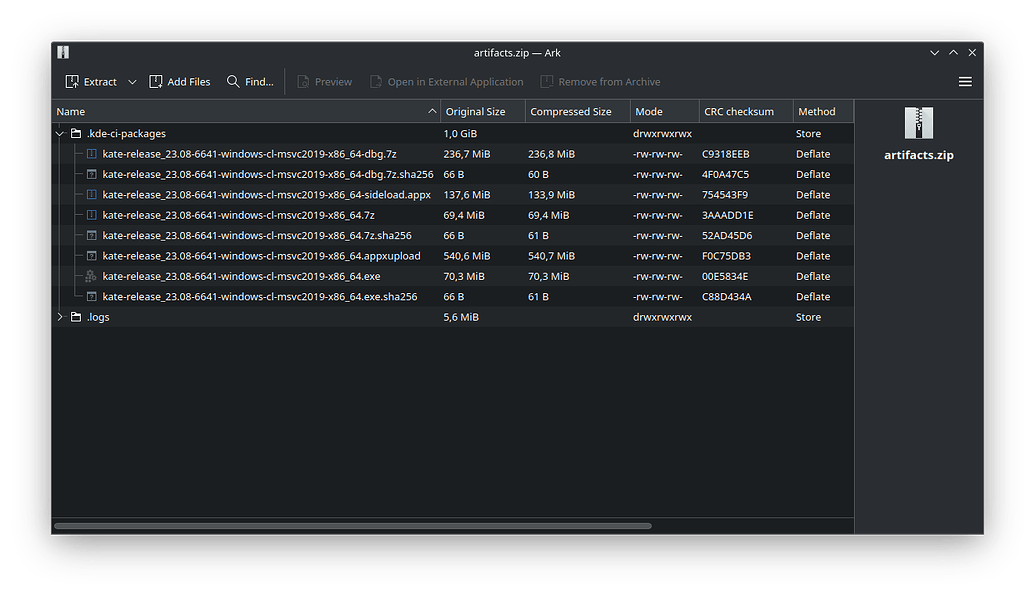Click the Ark application icon in titlebar
This screenshot has width=1035, height=594.
click(62, 52)
